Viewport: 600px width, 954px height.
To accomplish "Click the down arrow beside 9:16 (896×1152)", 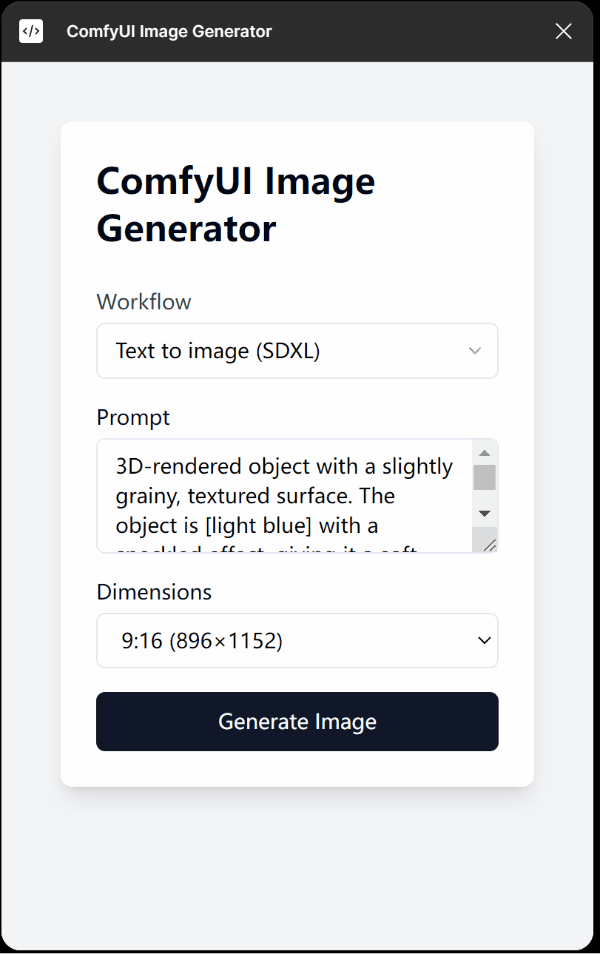I will (484, 641).
